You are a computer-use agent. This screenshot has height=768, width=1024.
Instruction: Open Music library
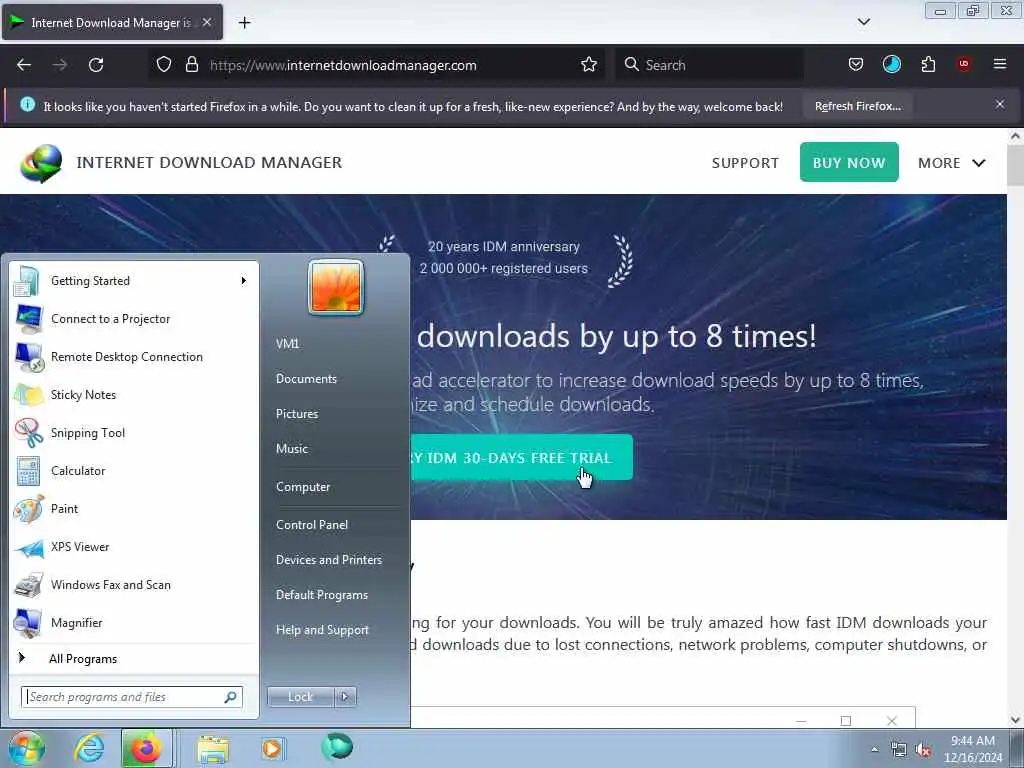(x=292, y=449)
